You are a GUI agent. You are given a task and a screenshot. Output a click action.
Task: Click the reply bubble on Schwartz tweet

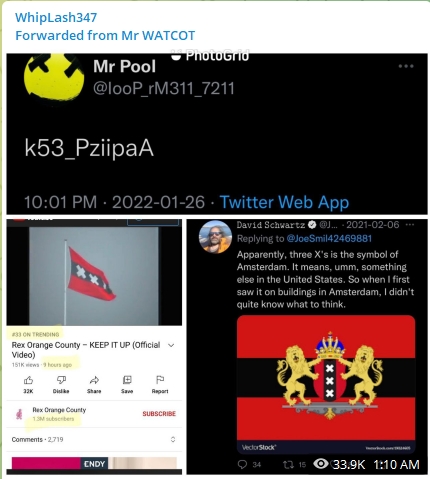(242, 464)
